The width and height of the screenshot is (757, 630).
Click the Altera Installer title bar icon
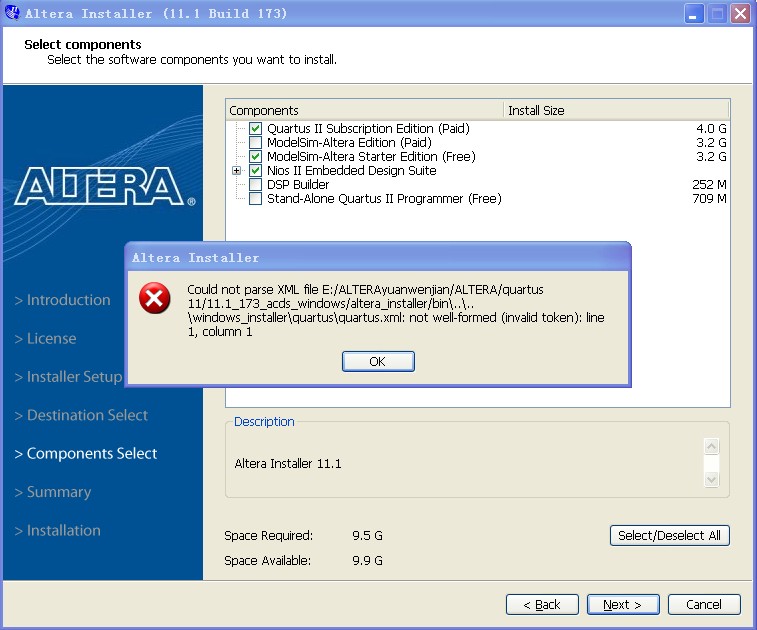tap(12, 13)
